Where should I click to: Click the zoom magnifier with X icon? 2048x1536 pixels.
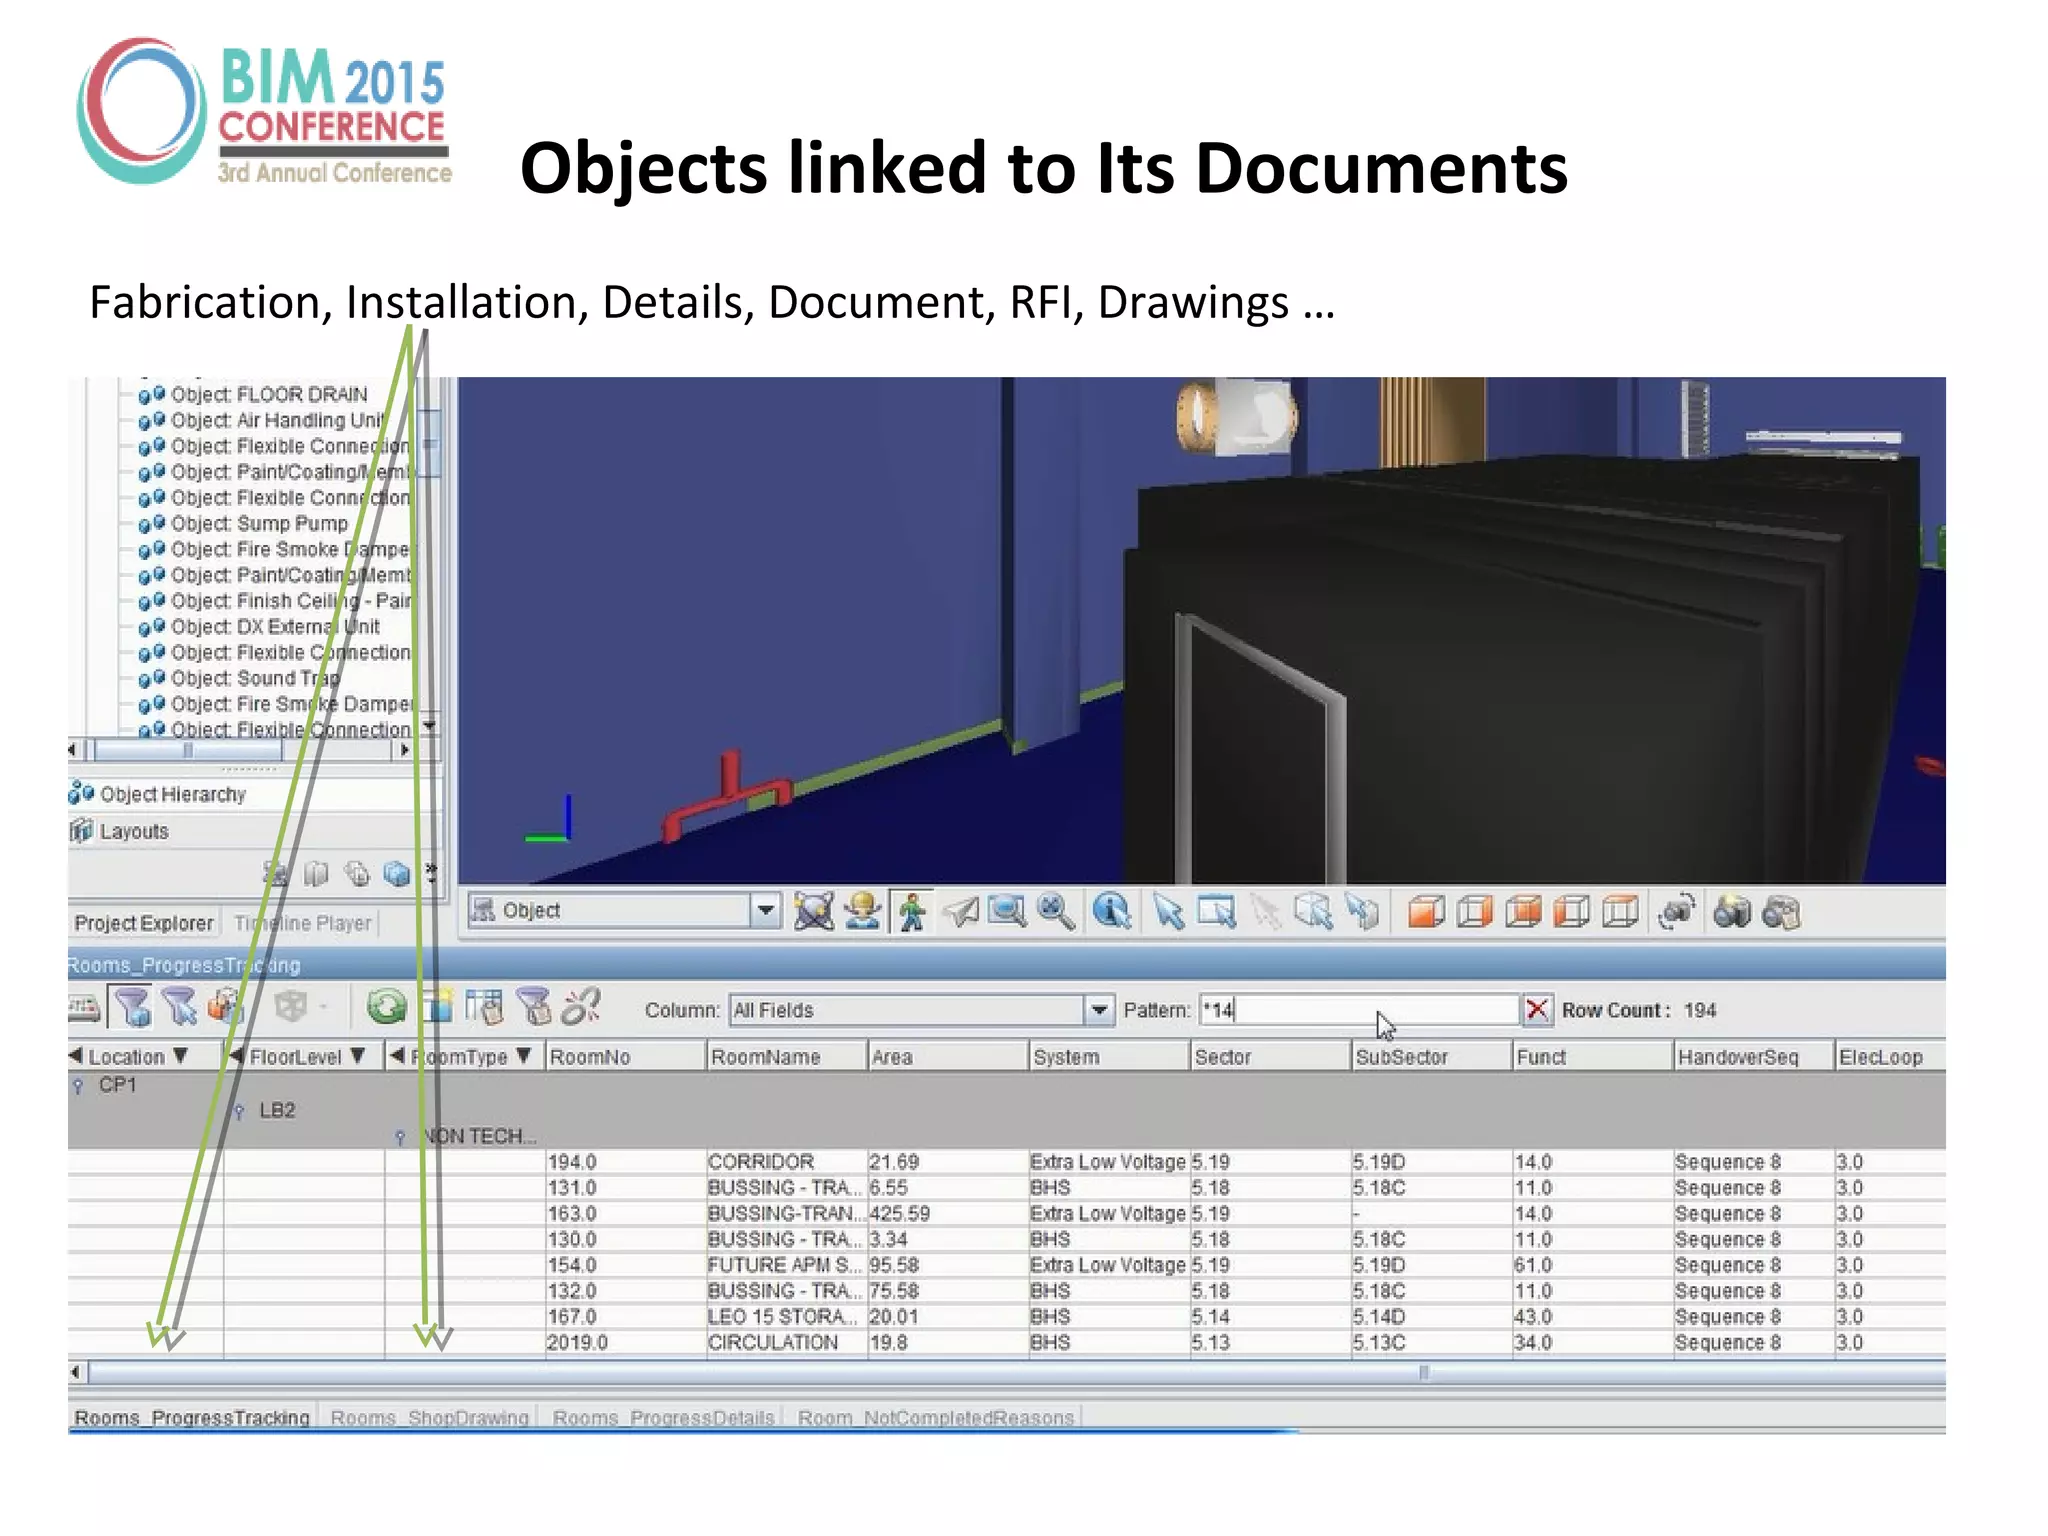1056,911
